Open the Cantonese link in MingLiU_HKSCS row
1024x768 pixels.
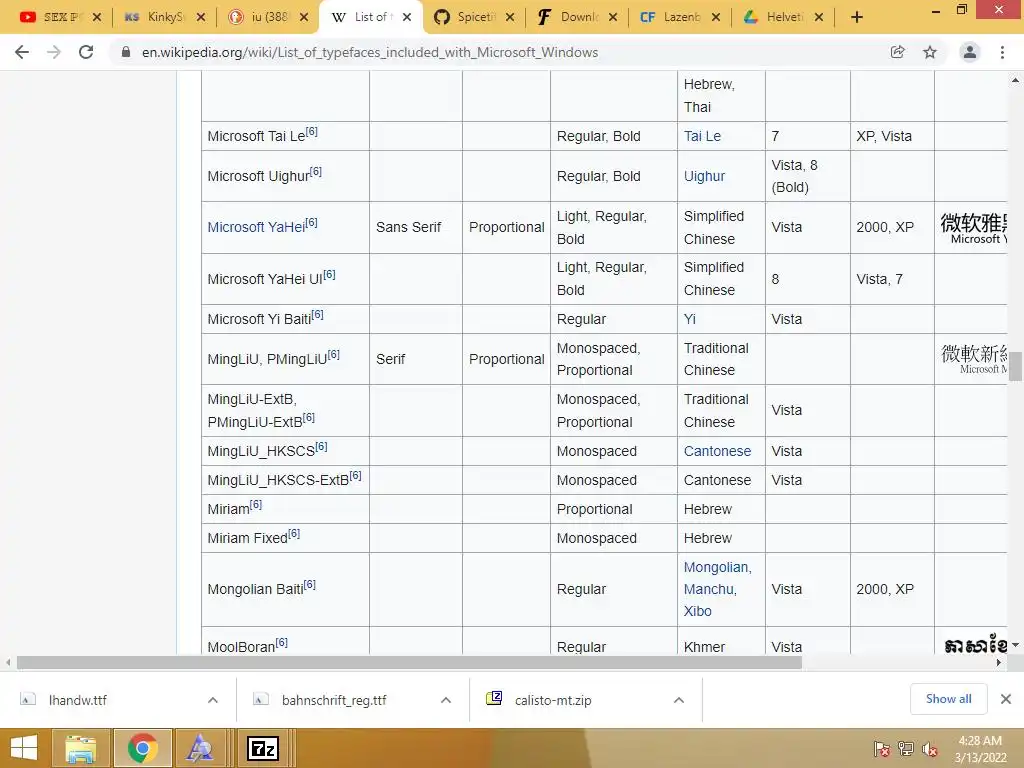click(x=717, y=451)
